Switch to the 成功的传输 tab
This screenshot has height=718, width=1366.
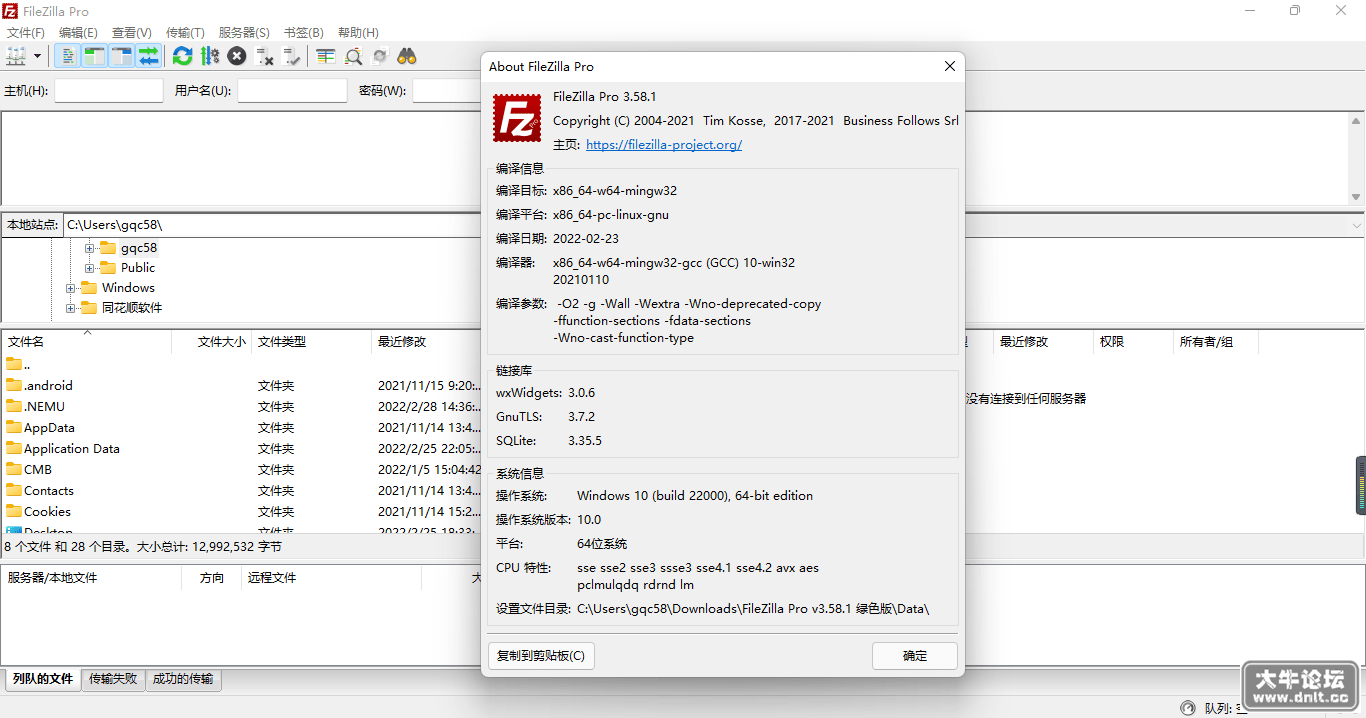tap(183, 679)
